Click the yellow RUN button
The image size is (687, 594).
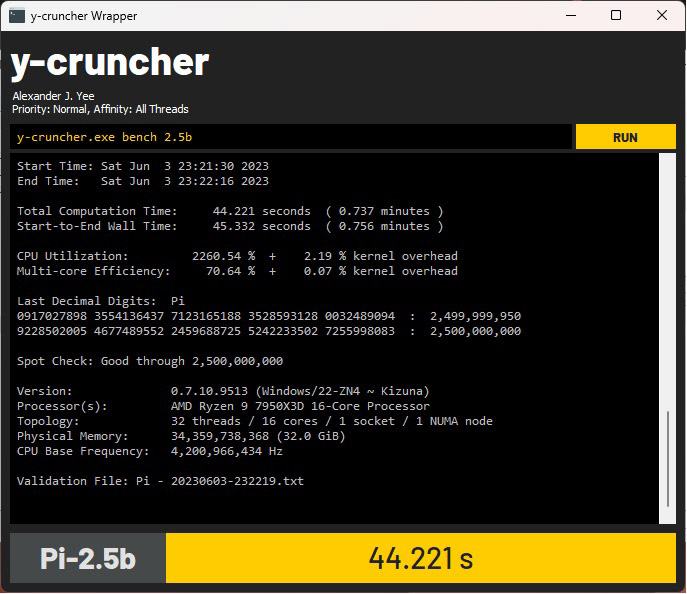click(625, 137)
